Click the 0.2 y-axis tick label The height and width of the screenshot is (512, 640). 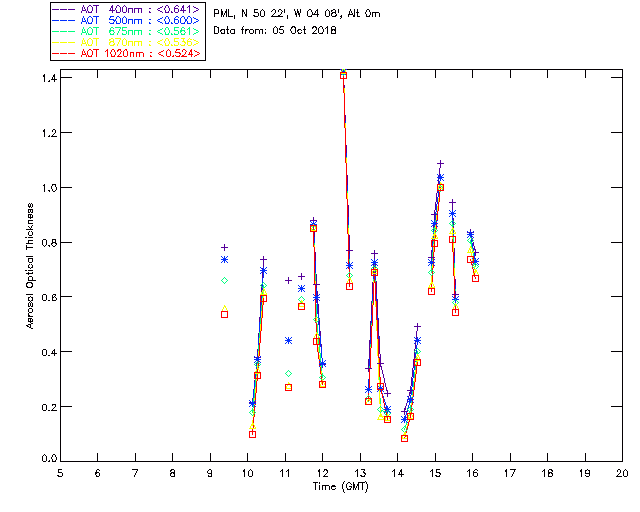(x=49, y=407)
